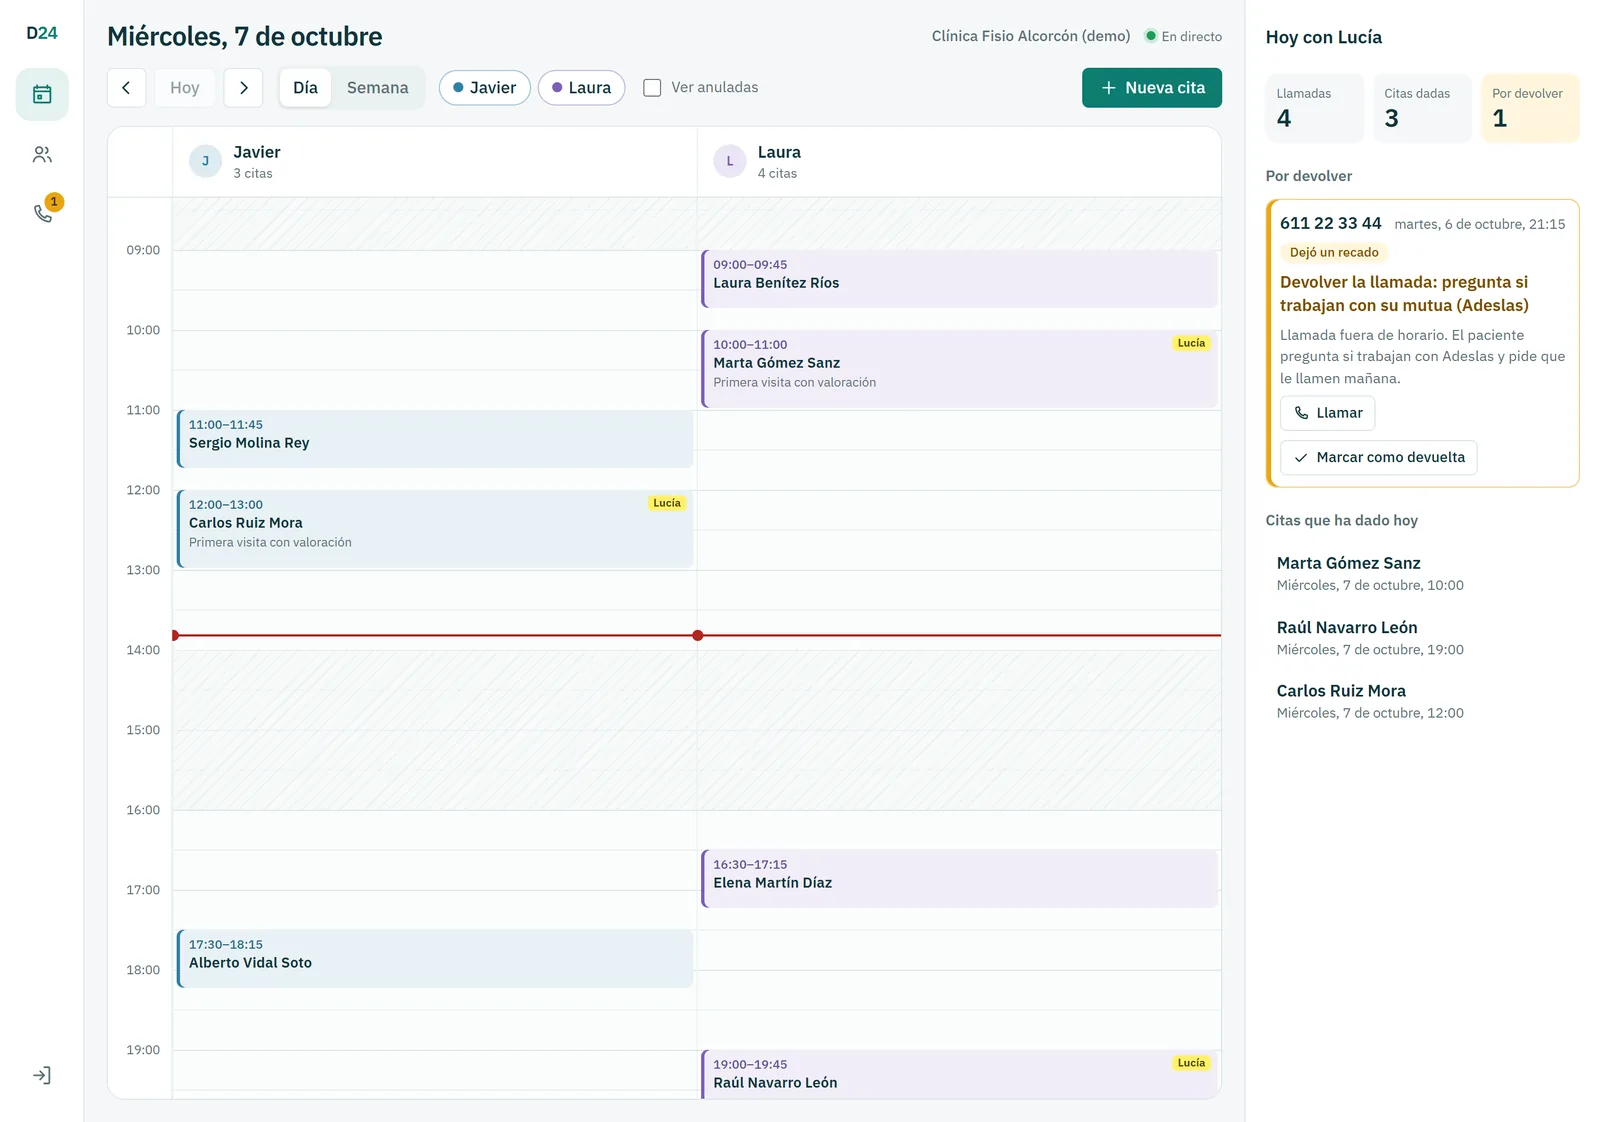The height and width of the screenshot is (1122, 1600).
Task: Click current time marker on Laura's column
Action: (x=698, y=636)
